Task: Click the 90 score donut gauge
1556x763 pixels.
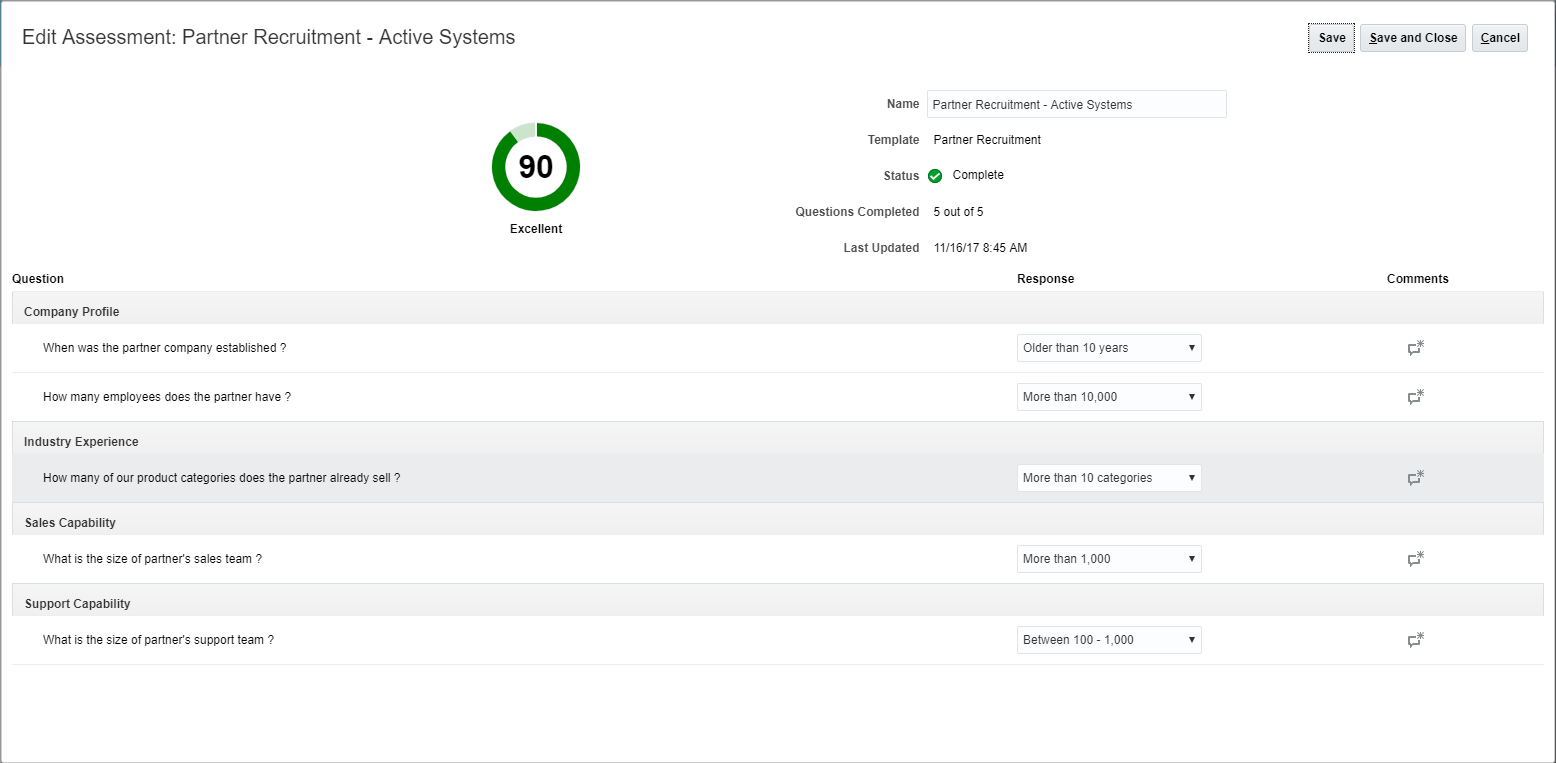Action: [536, 167]
